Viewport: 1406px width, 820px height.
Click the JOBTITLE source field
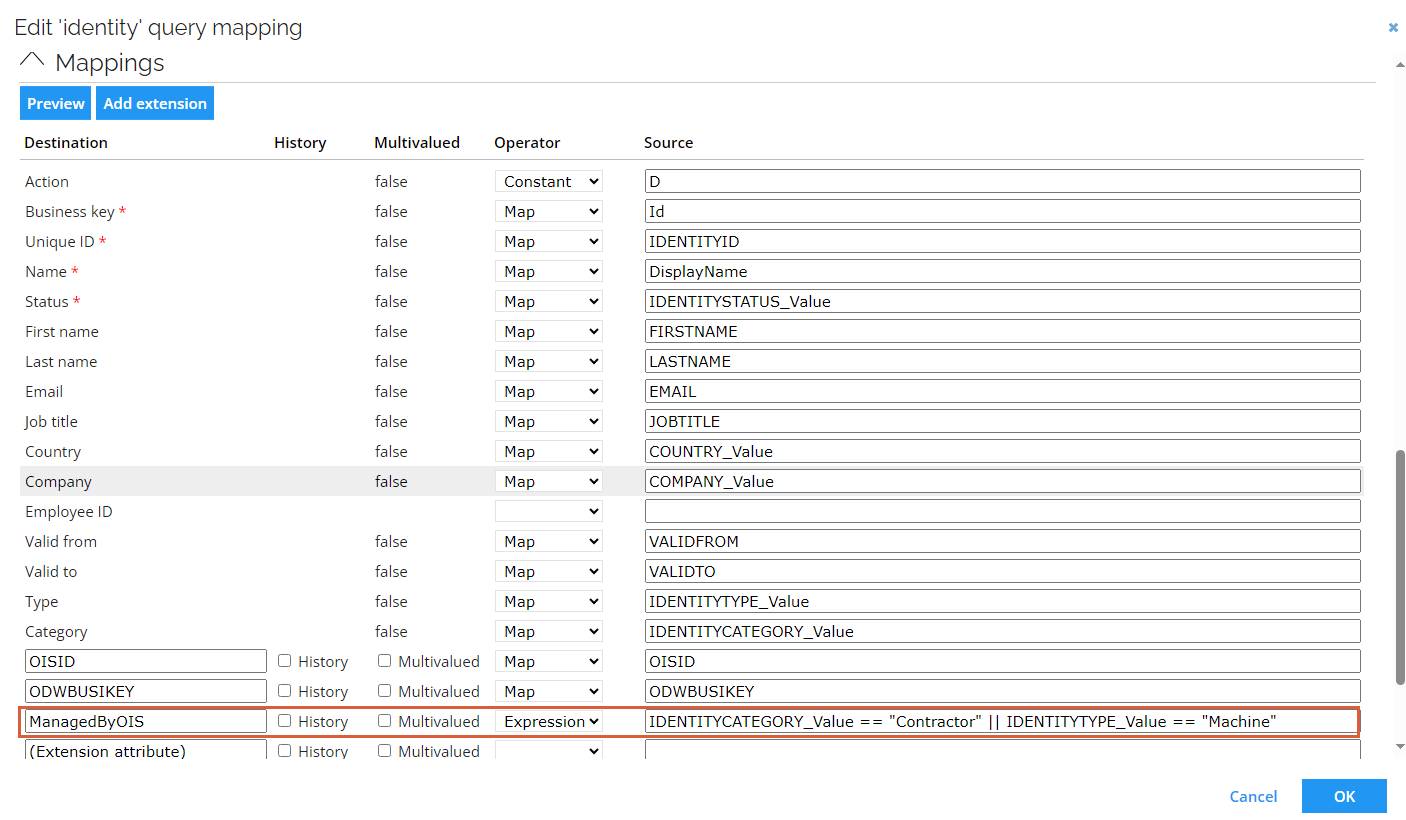pos(1003,421)
